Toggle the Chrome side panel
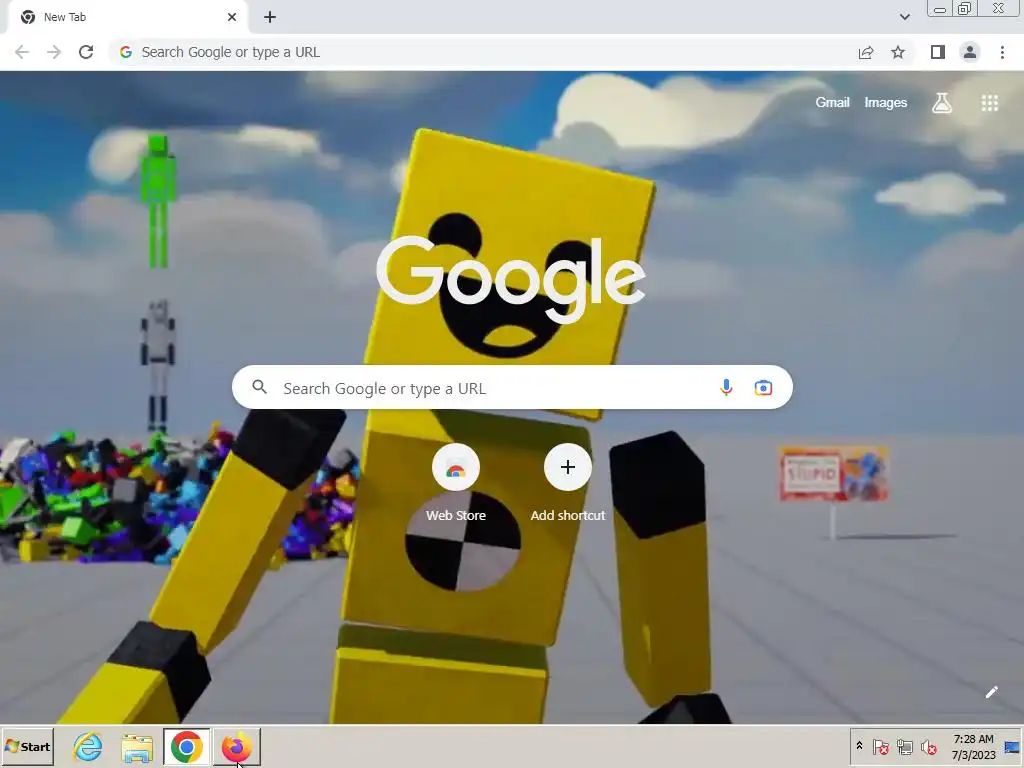The width and height of the screenshot is (1024, 768). (x=938, y=52)
